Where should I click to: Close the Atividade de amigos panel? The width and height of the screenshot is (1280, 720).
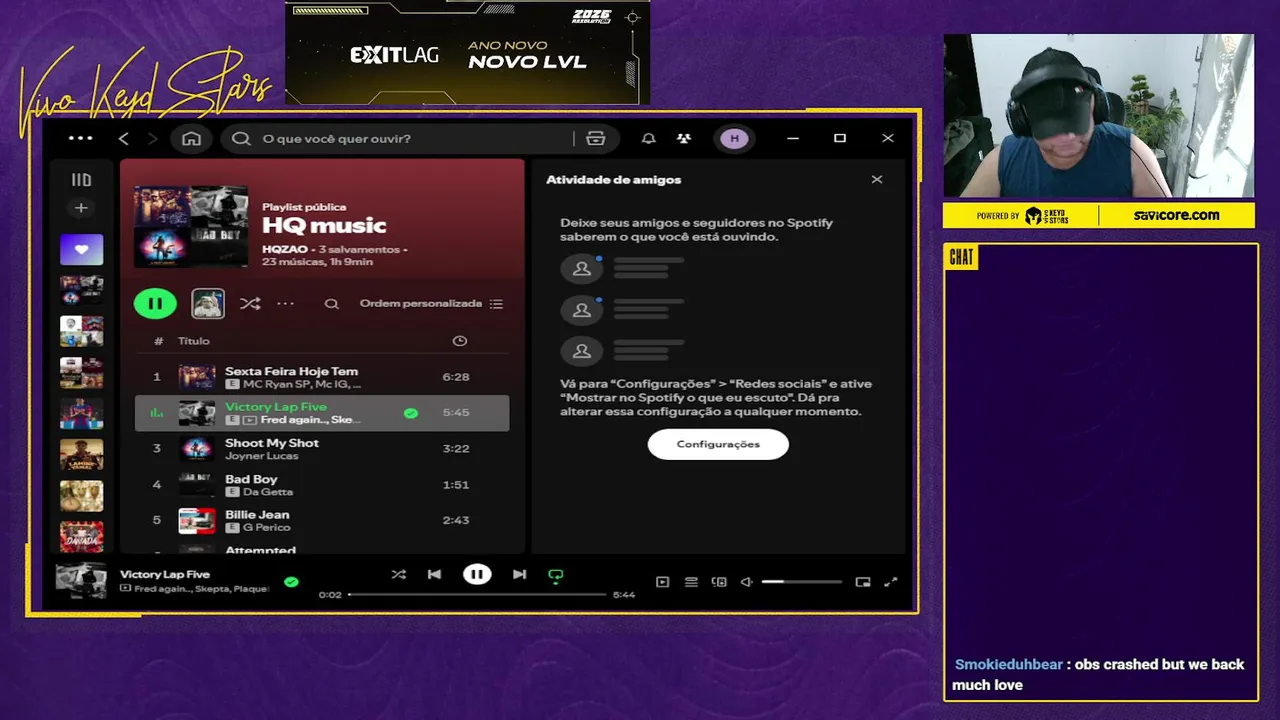(877, 180)
